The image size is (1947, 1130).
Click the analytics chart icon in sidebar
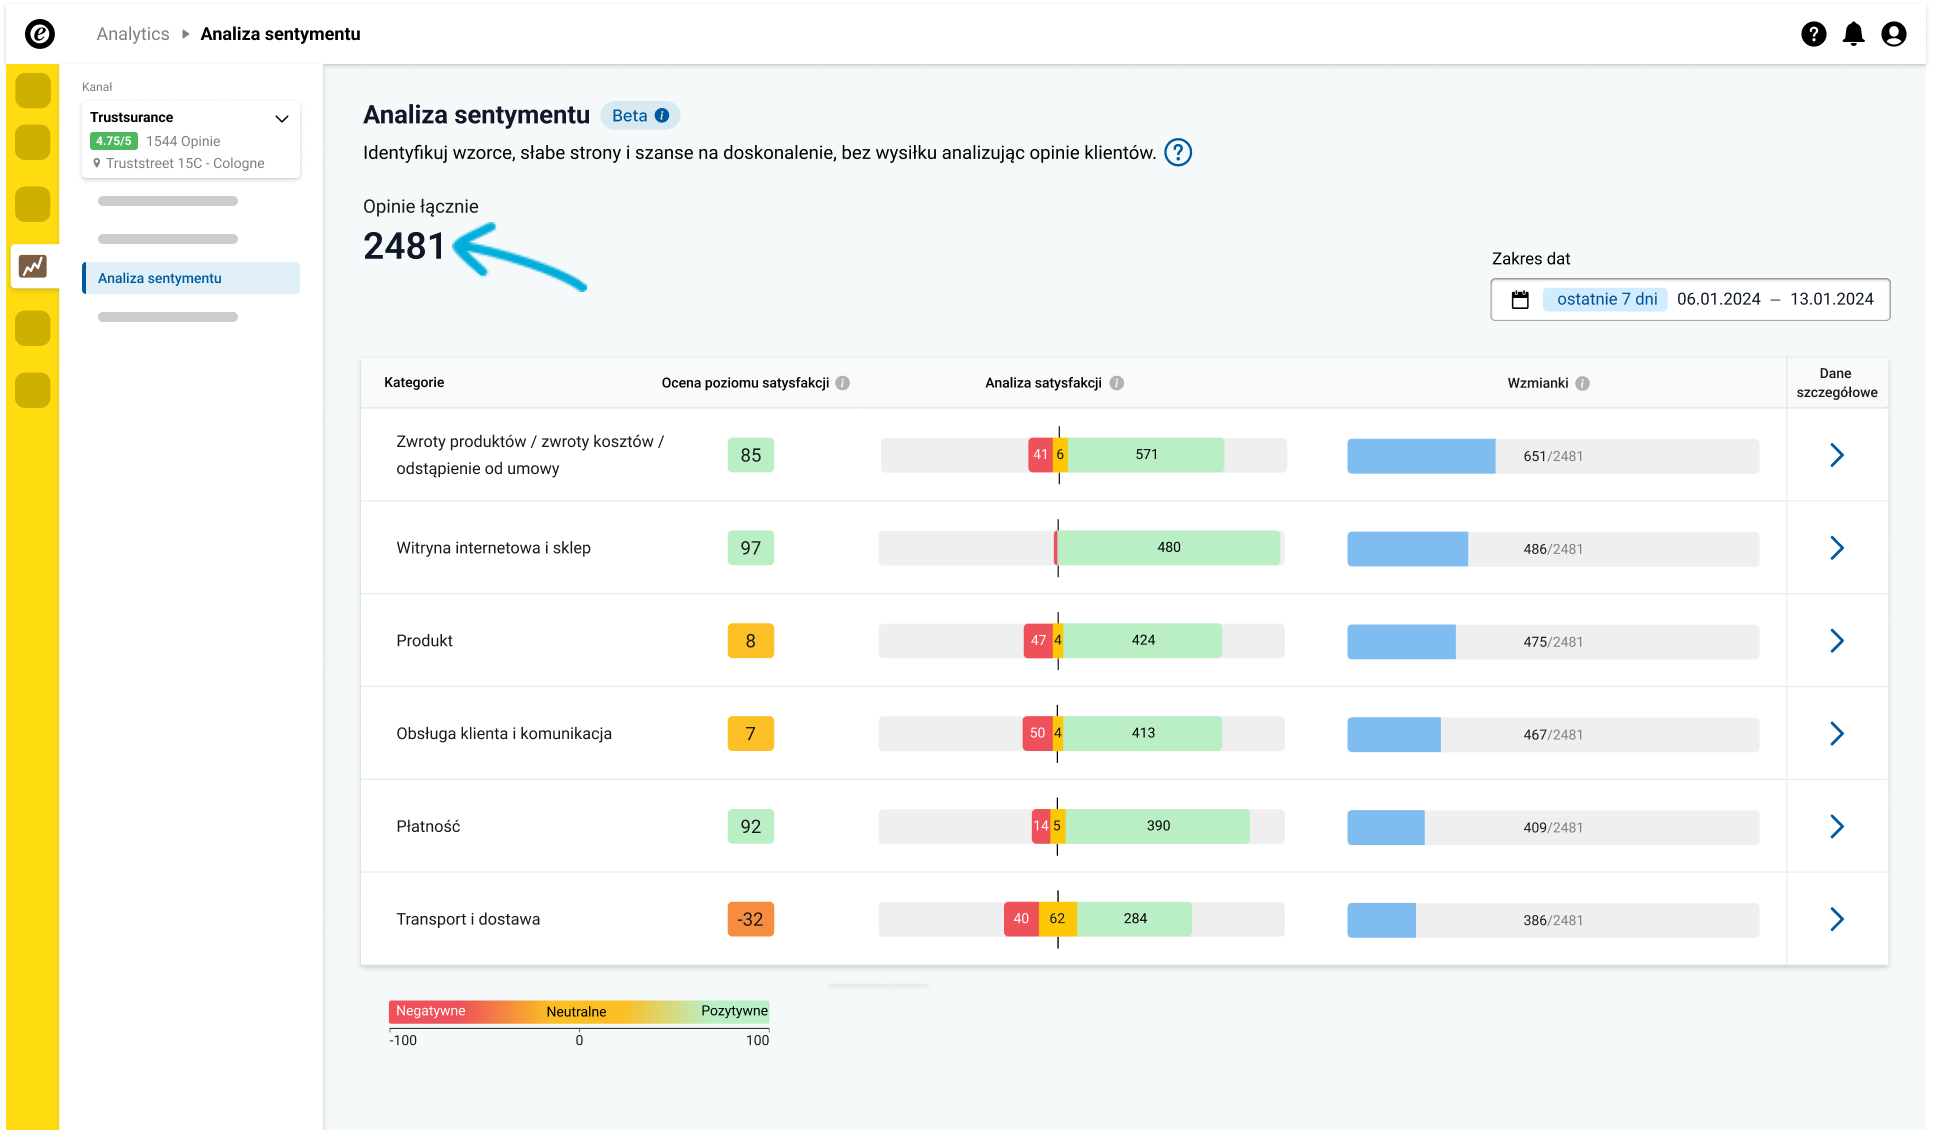33,266
